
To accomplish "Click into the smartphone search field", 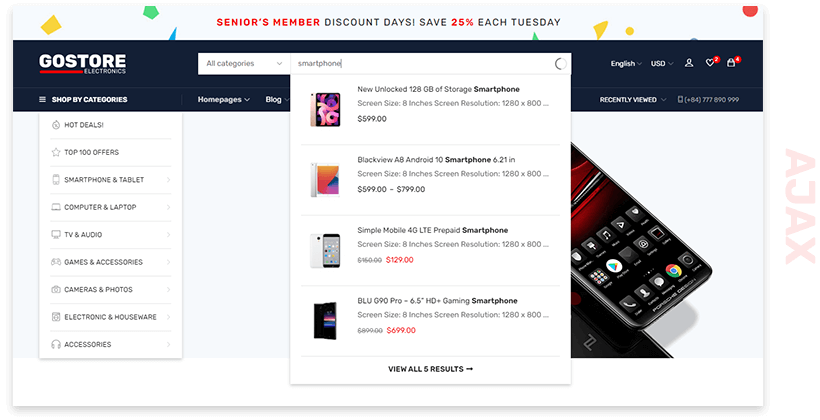I will (x=422, y=64).
